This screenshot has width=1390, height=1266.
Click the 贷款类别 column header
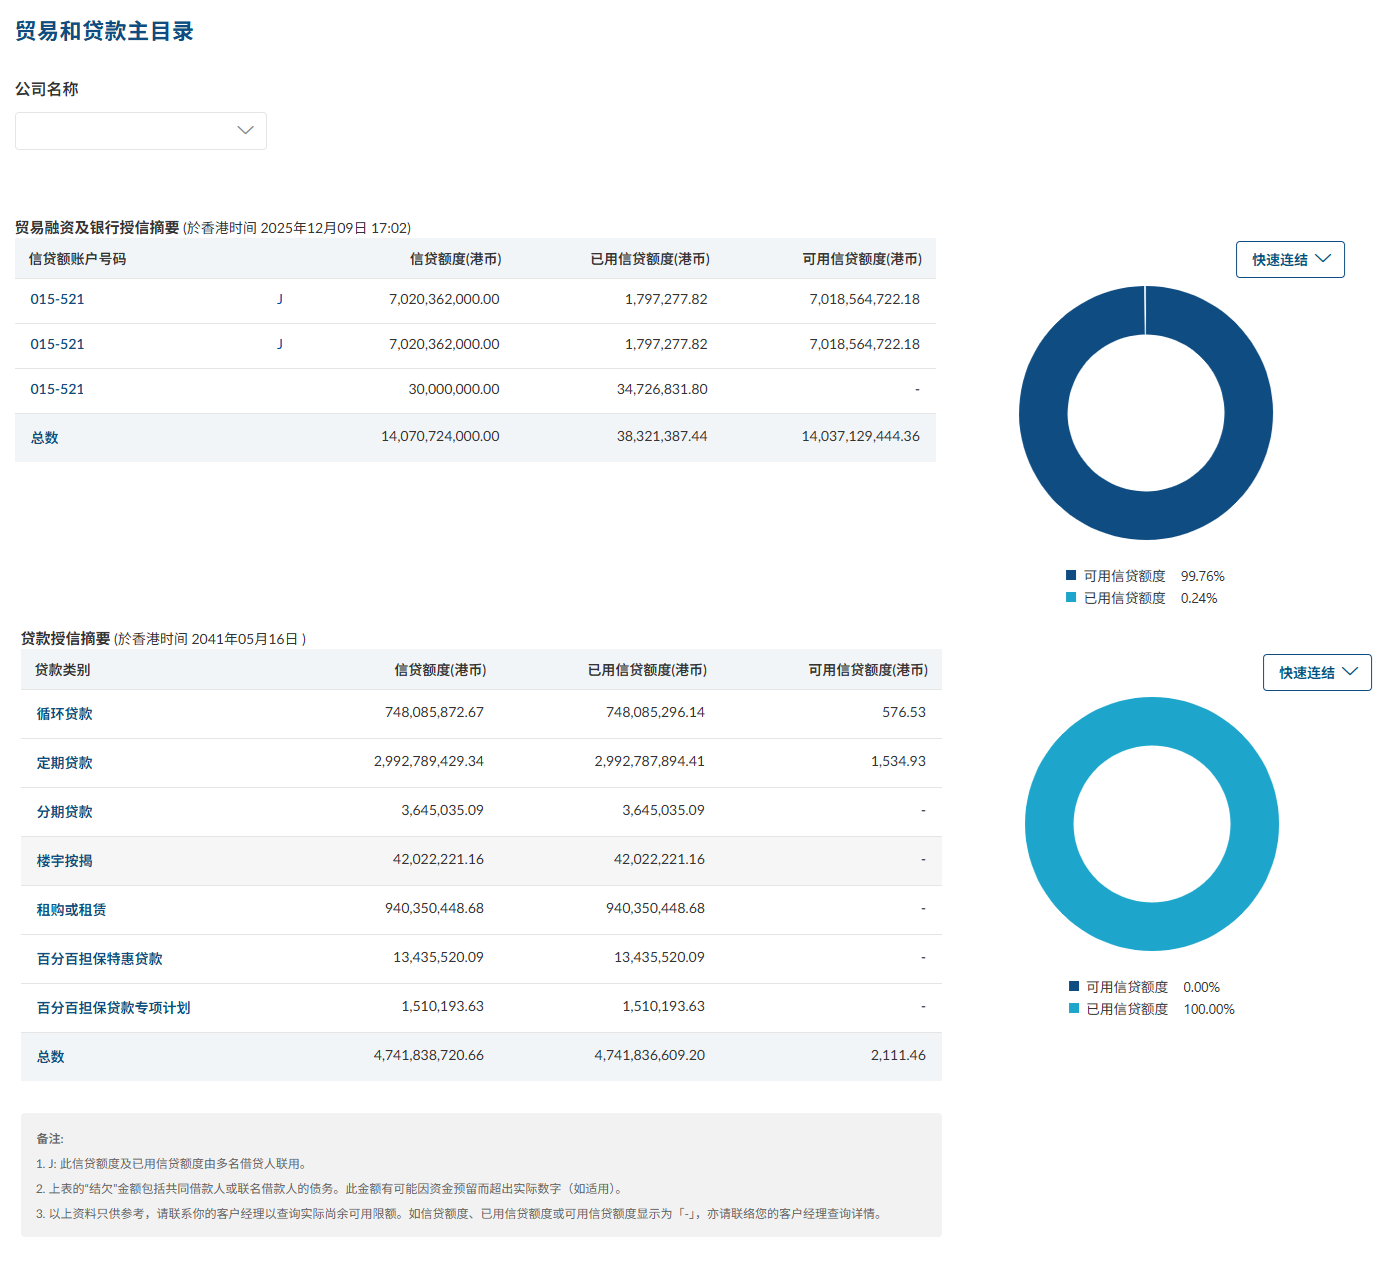63,670
